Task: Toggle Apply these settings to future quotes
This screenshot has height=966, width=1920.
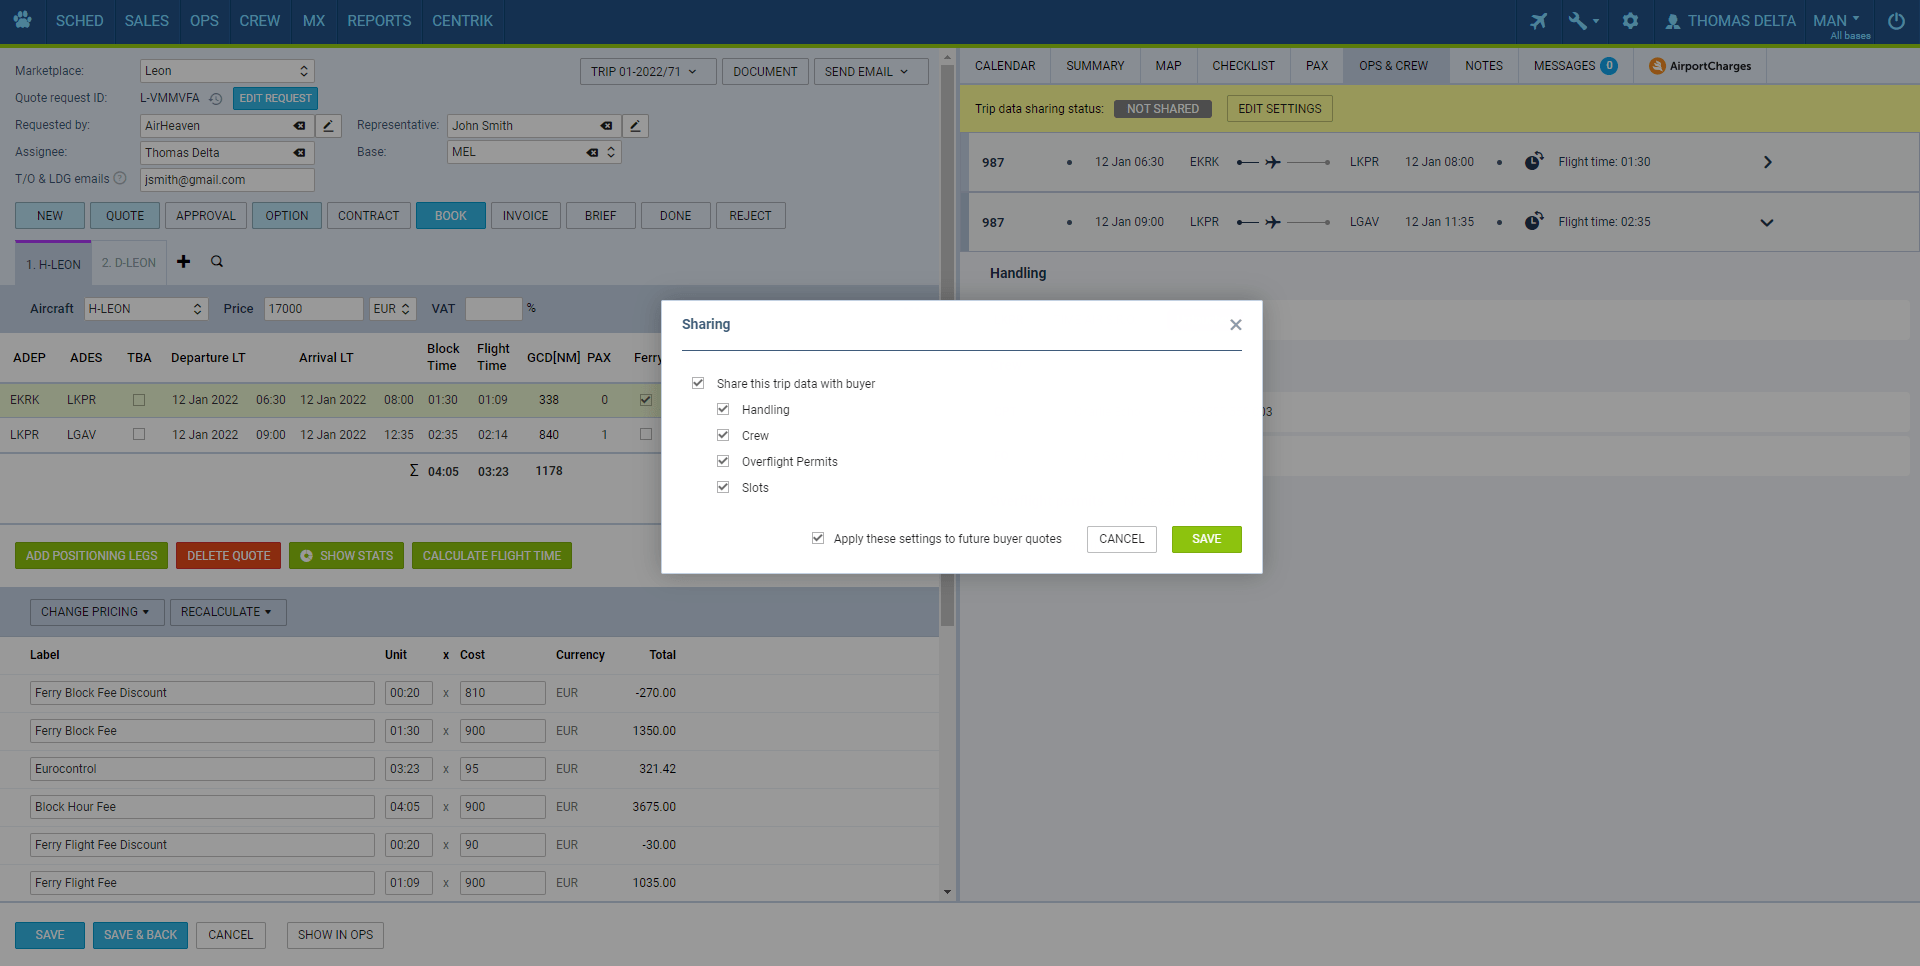Action: tap(818, 539)
